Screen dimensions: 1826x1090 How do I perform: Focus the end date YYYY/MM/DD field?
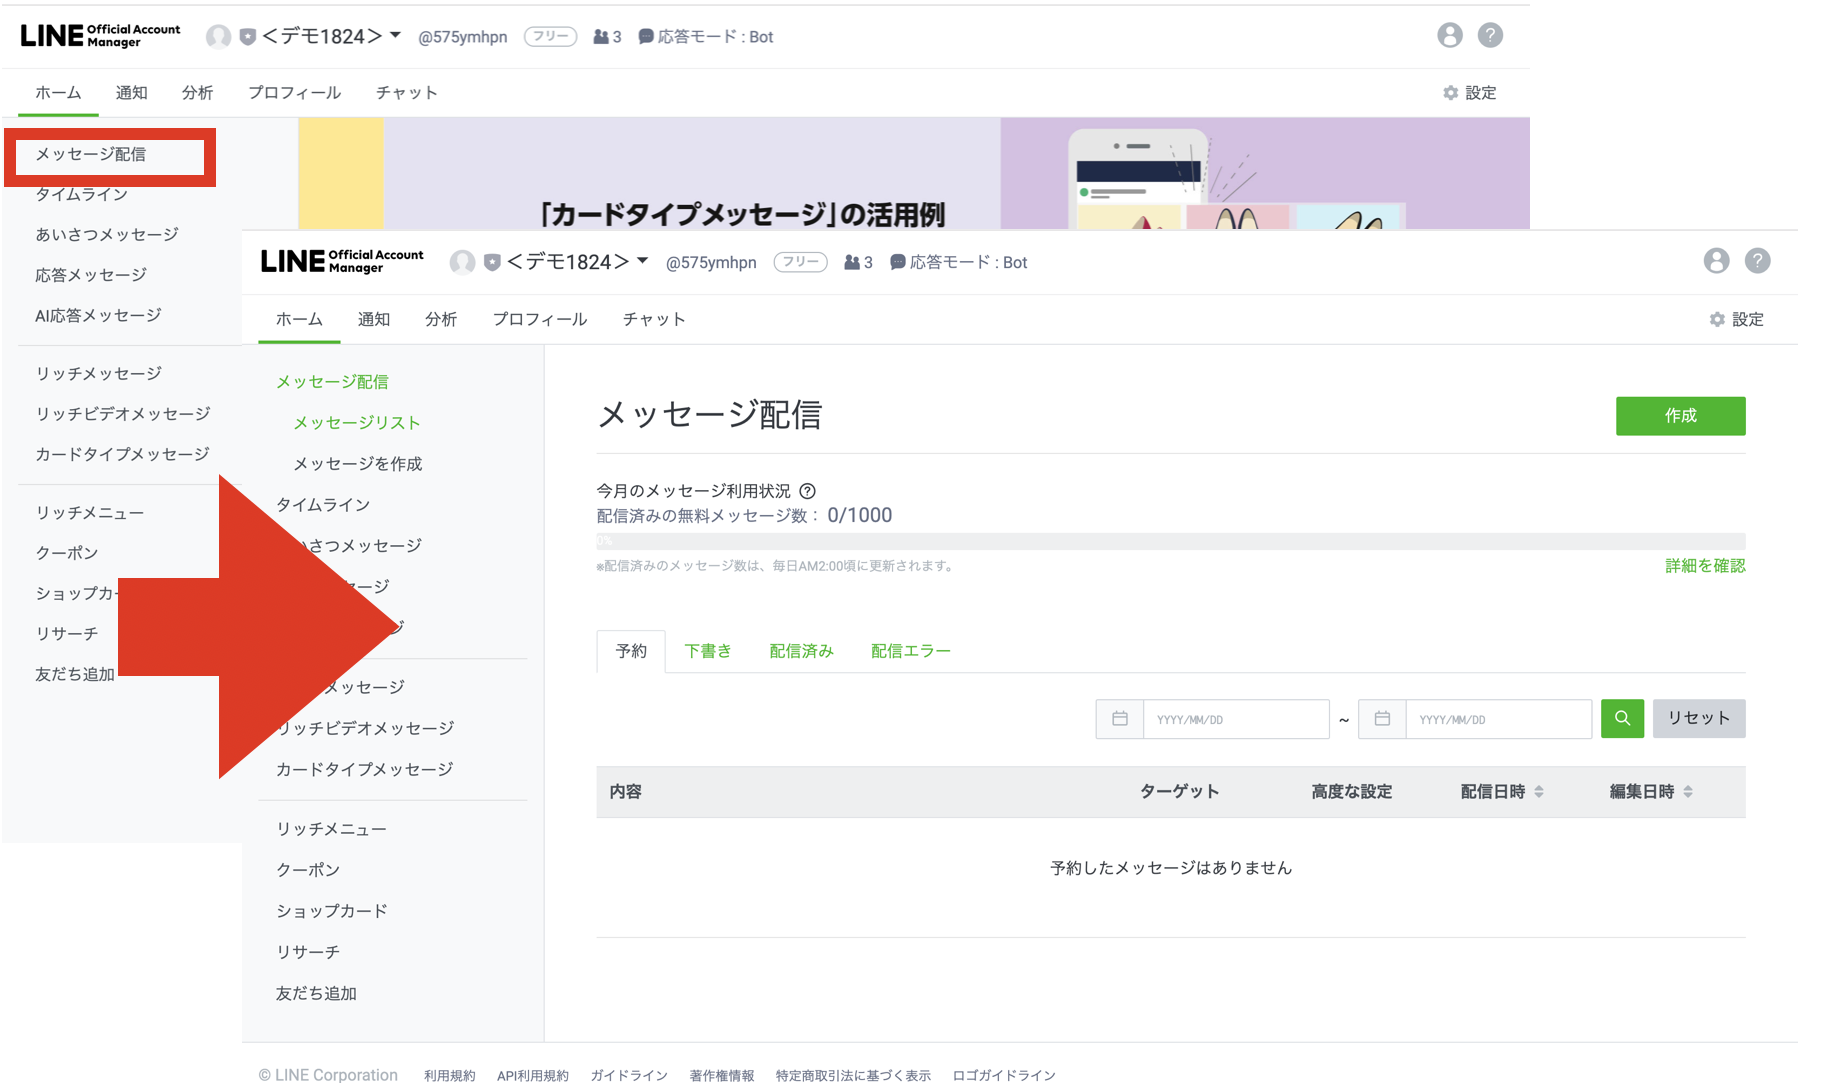[1498, 719]
